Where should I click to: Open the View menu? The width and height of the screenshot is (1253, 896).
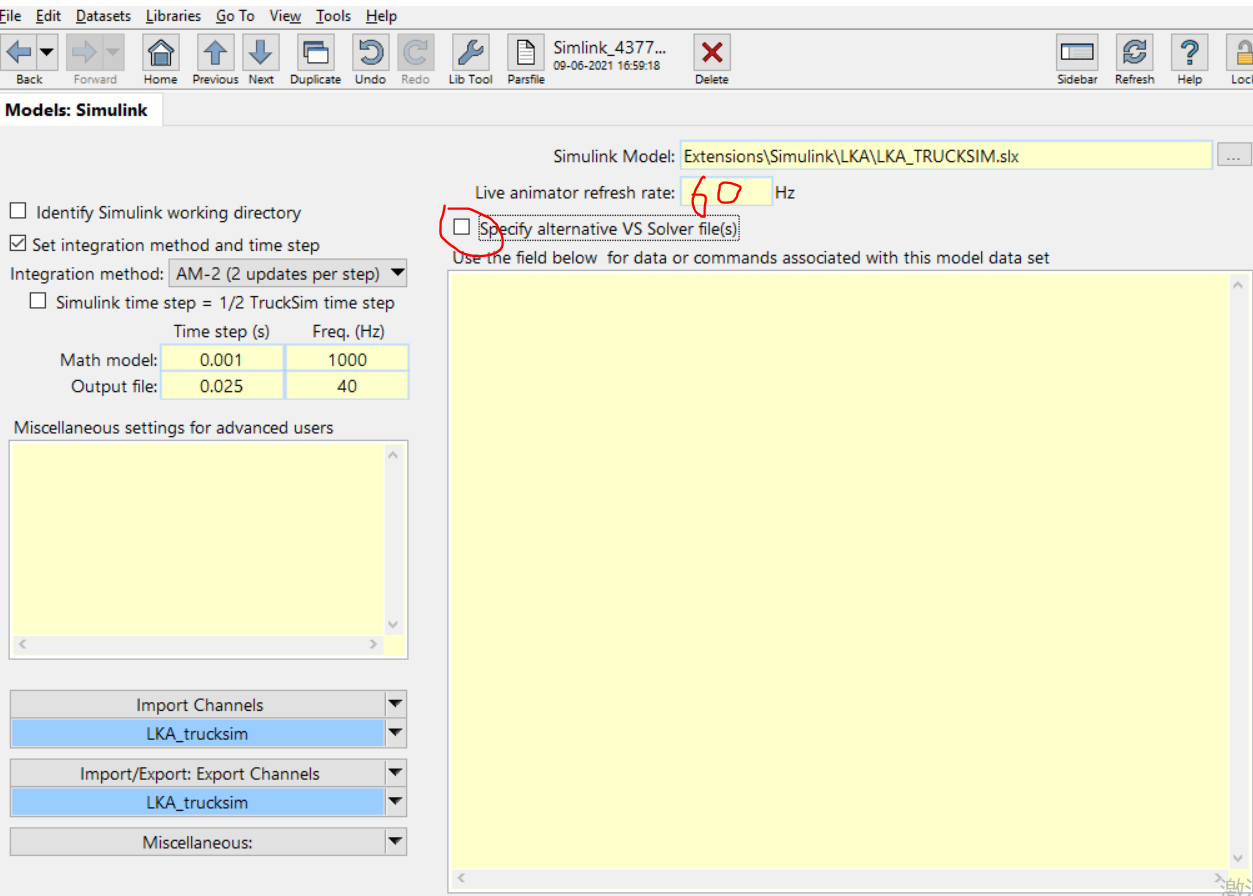click(x=285, y=16)
